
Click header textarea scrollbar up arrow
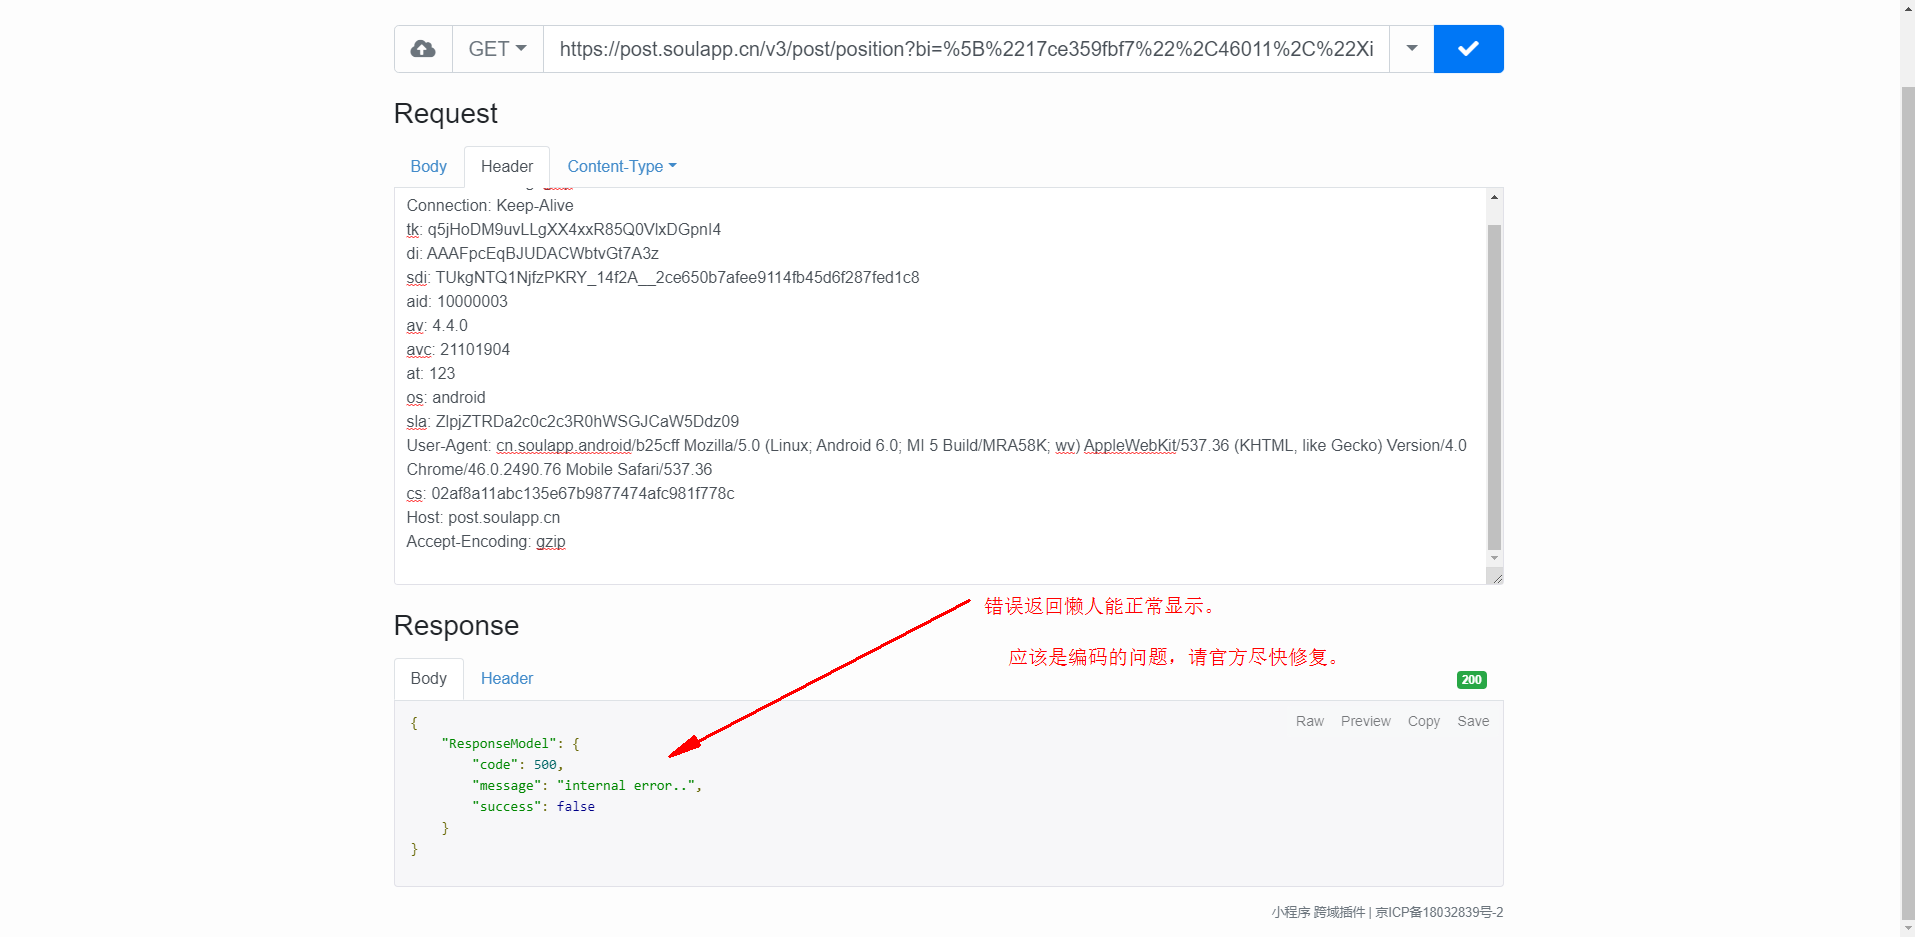pos(1494,197)
